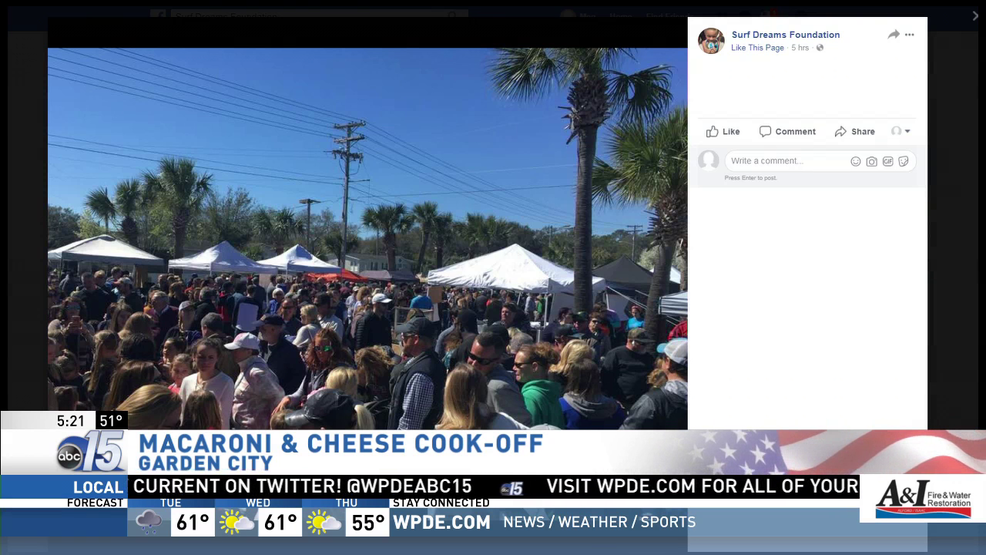Screen dimensions: 986x555
Task: Open the sticker picker in comment box
Action: point(904,162)
